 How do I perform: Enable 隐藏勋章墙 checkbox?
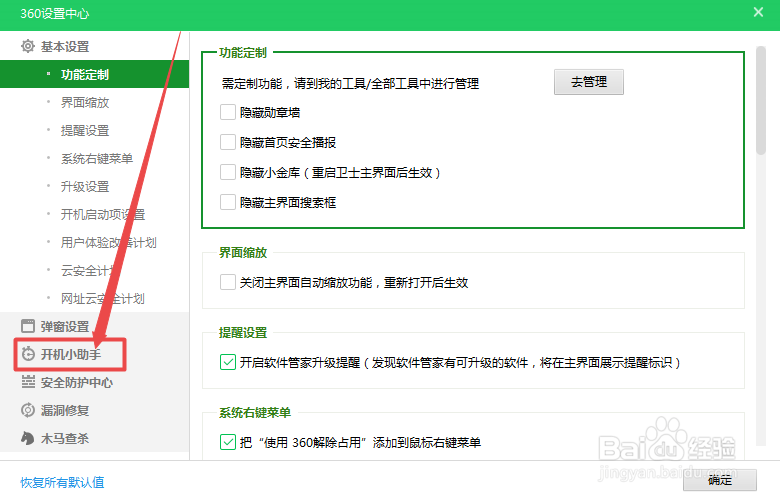tap(228, 112)
